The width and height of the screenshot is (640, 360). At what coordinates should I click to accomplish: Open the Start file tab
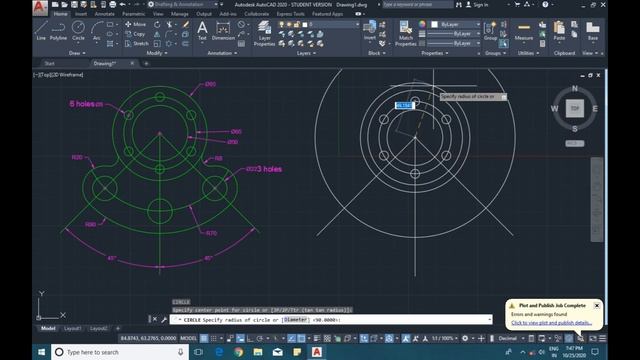click(x=49, y=63)
